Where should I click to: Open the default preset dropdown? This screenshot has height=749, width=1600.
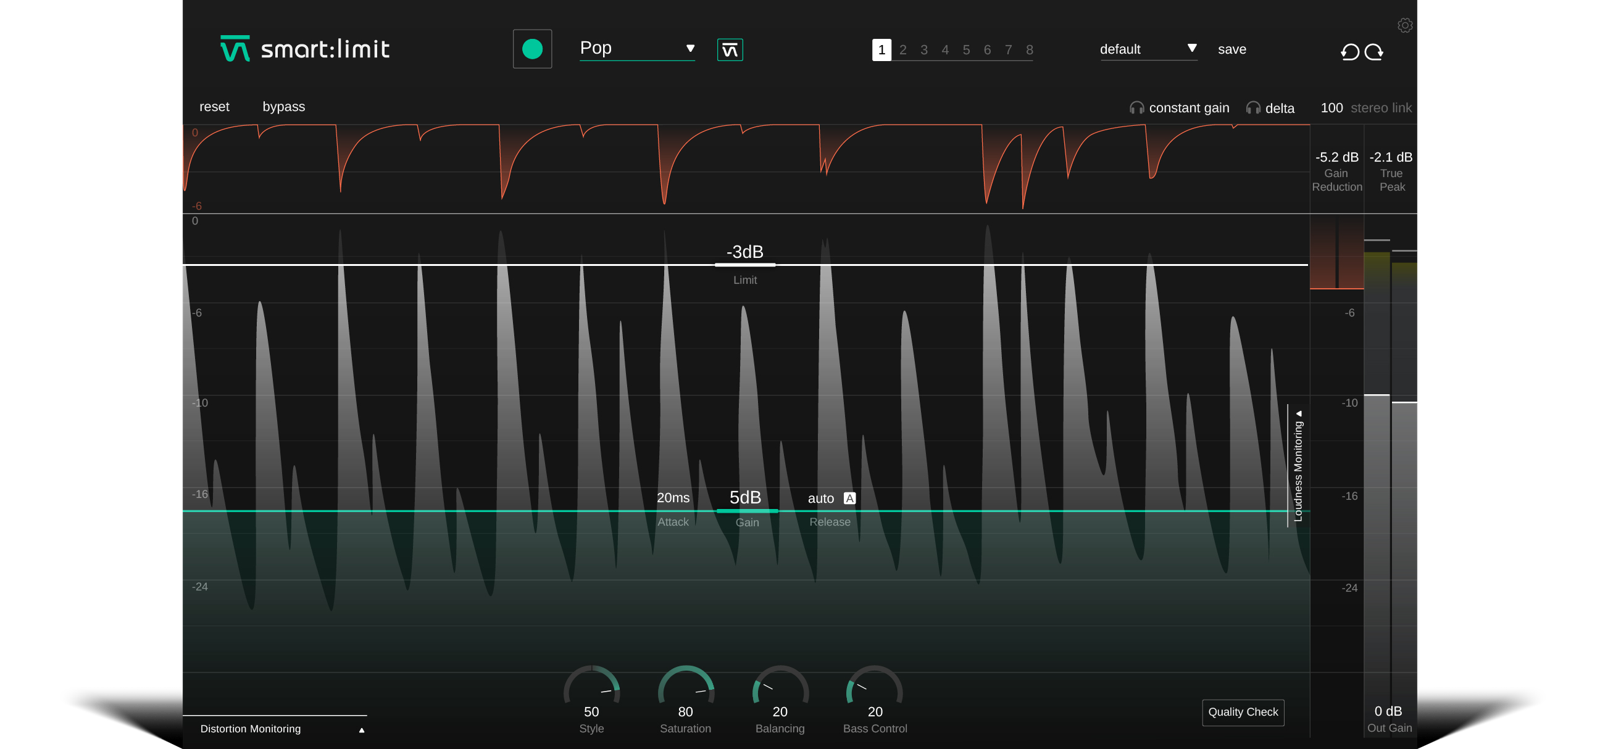click(1148, 49)
